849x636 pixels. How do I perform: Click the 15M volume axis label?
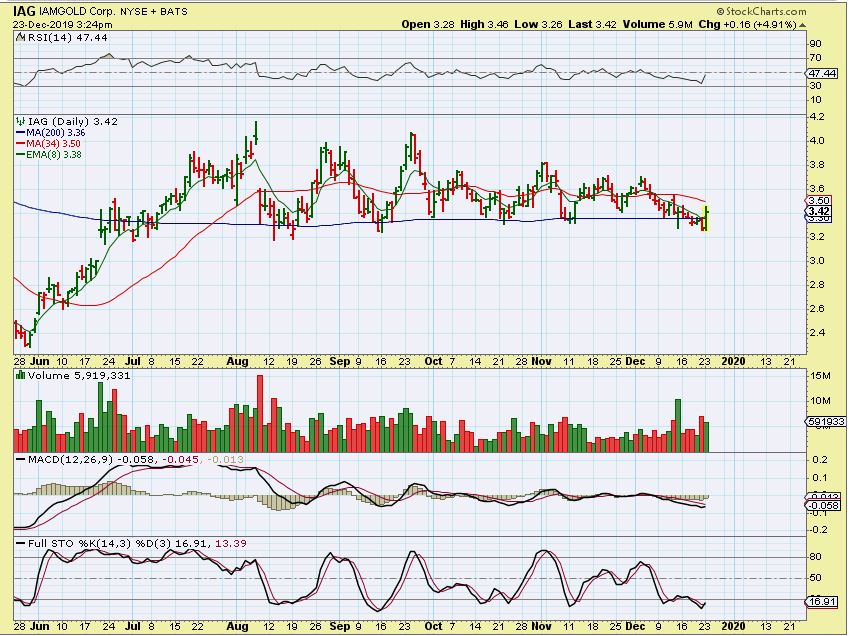(821, 376)
